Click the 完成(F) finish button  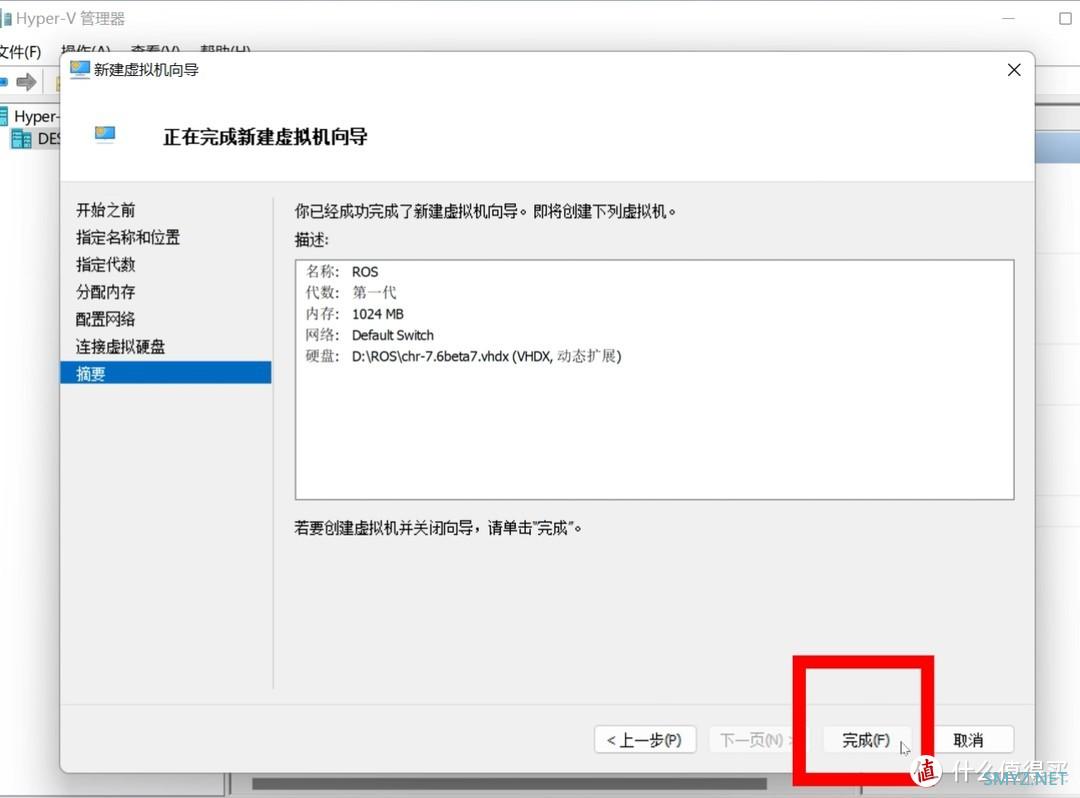pyautogui.click(x=867, y=740)
